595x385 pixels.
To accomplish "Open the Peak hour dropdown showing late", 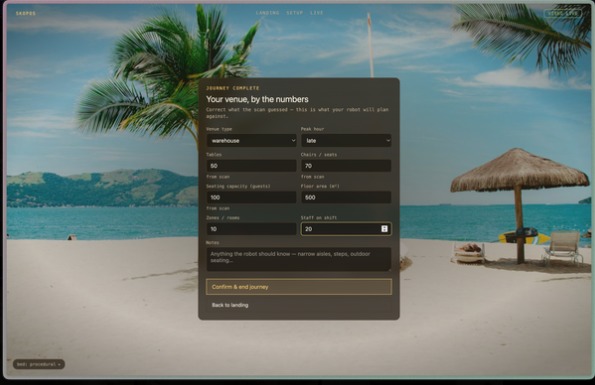I will pyautogui.click(x=346, y=141).
